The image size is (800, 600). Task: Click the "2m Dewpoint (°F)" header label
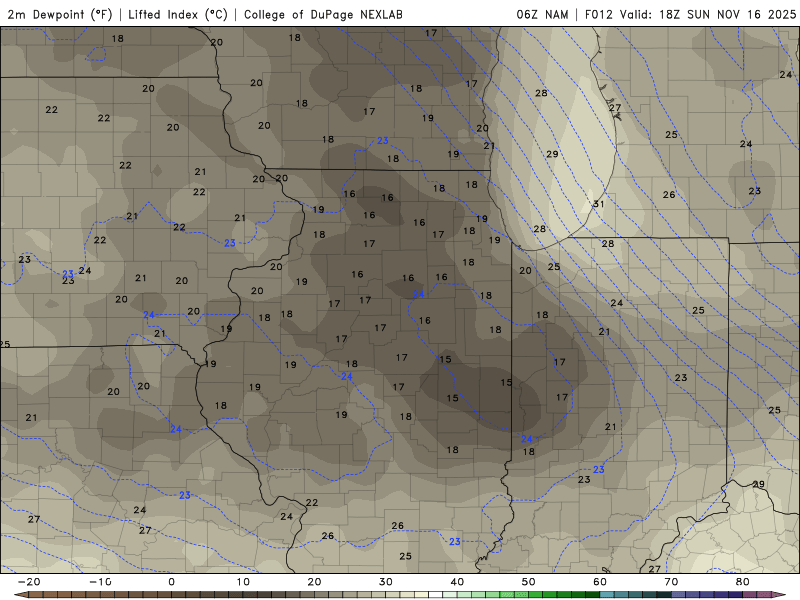59,14
